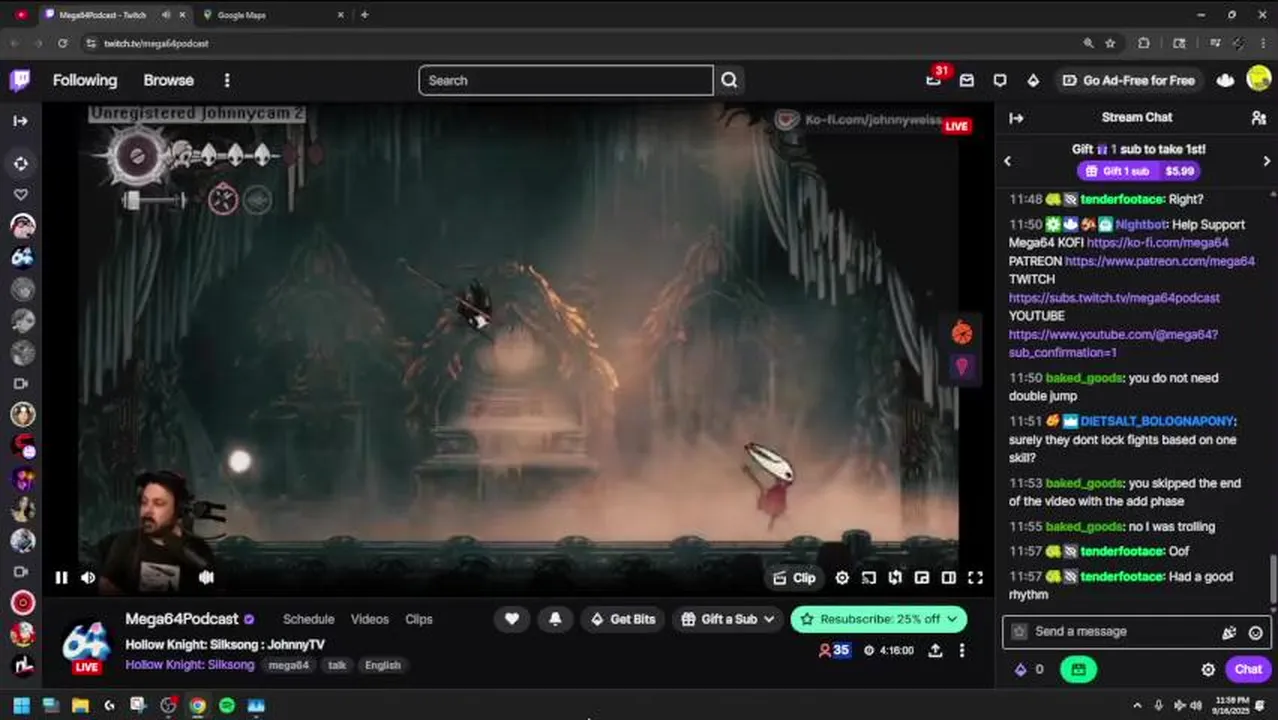The image size is (1278, 720).
Task: Open the inbox envelope icon
Action: pyautogui.click(x=967, y=80)
